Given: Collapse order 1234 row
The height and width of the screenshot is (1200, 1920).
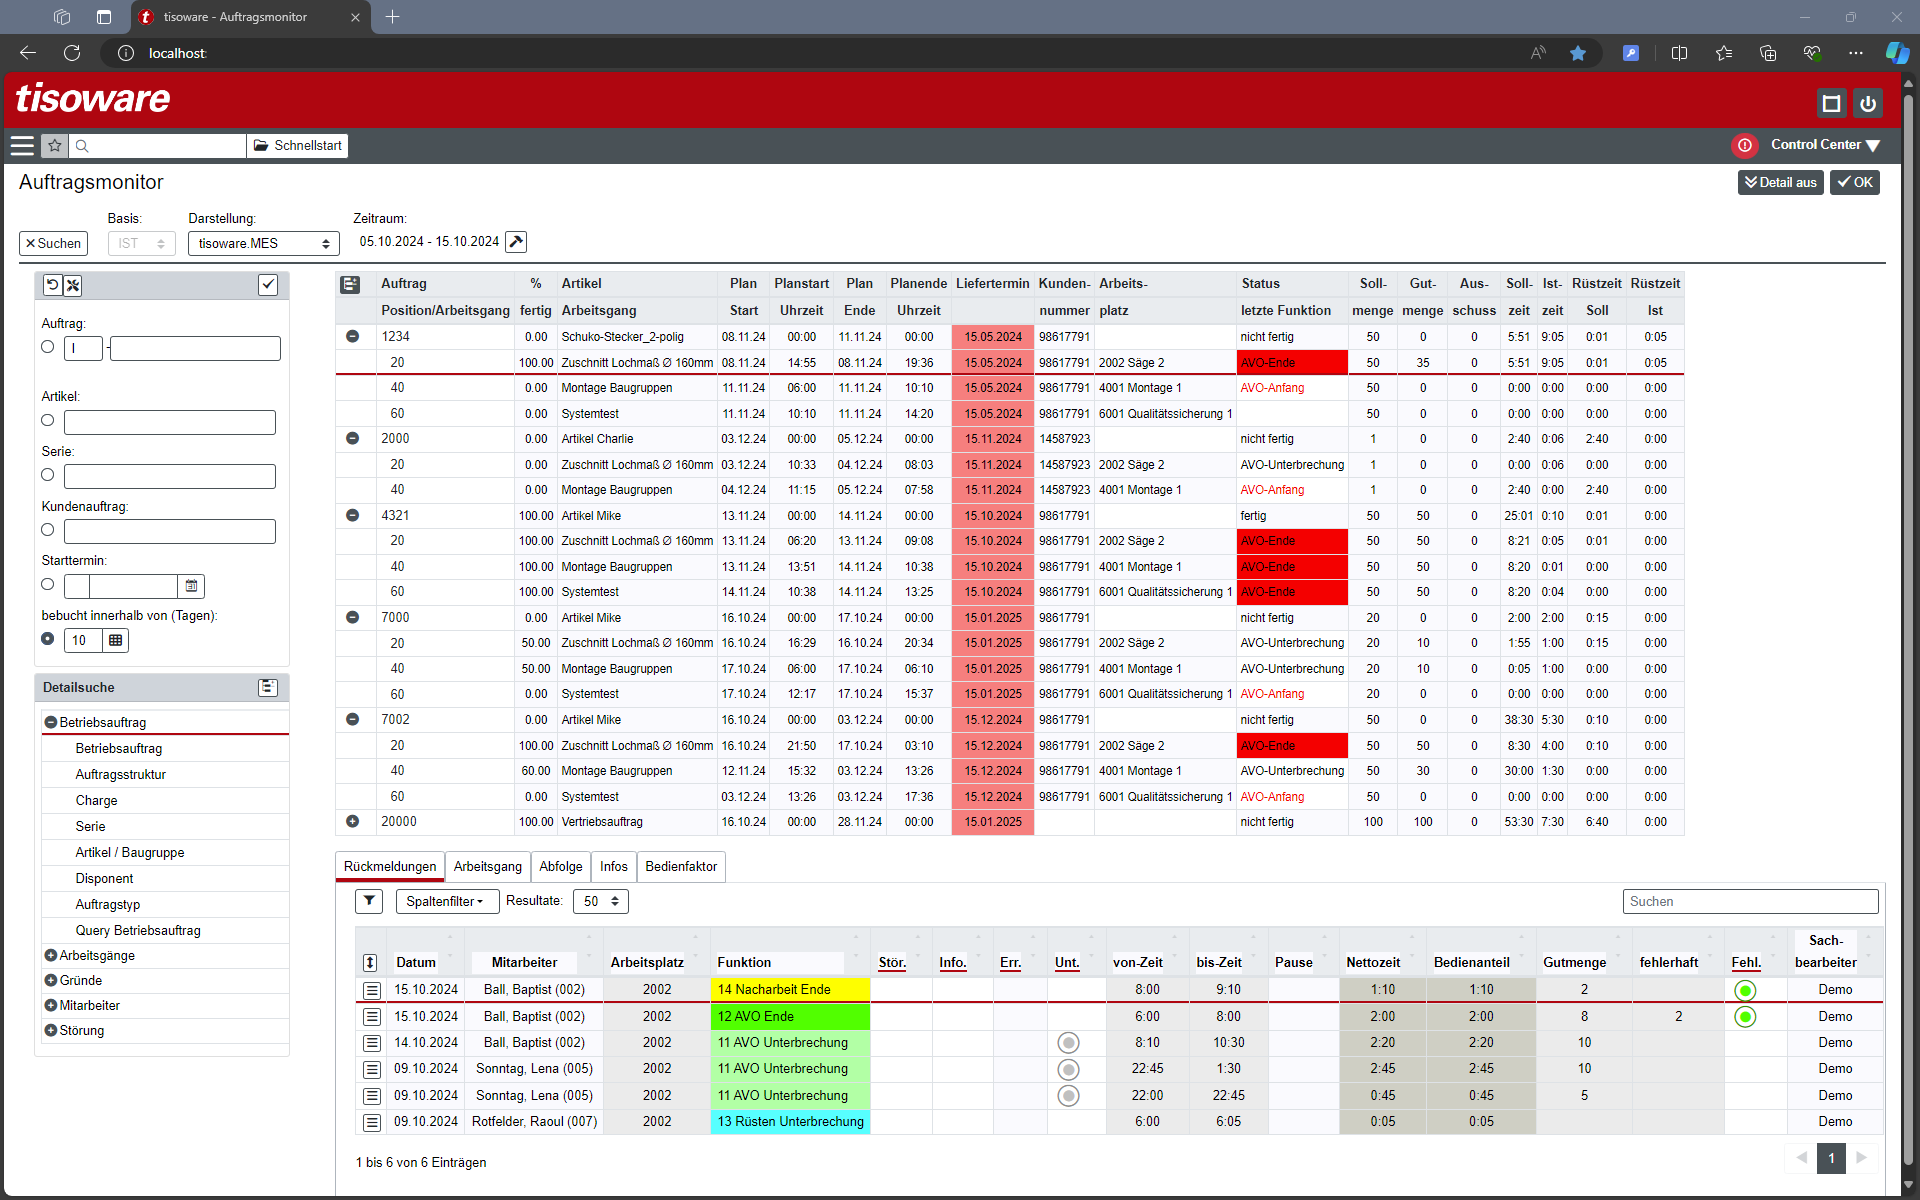Looking at the screenshot, I should tap(352, 337).
